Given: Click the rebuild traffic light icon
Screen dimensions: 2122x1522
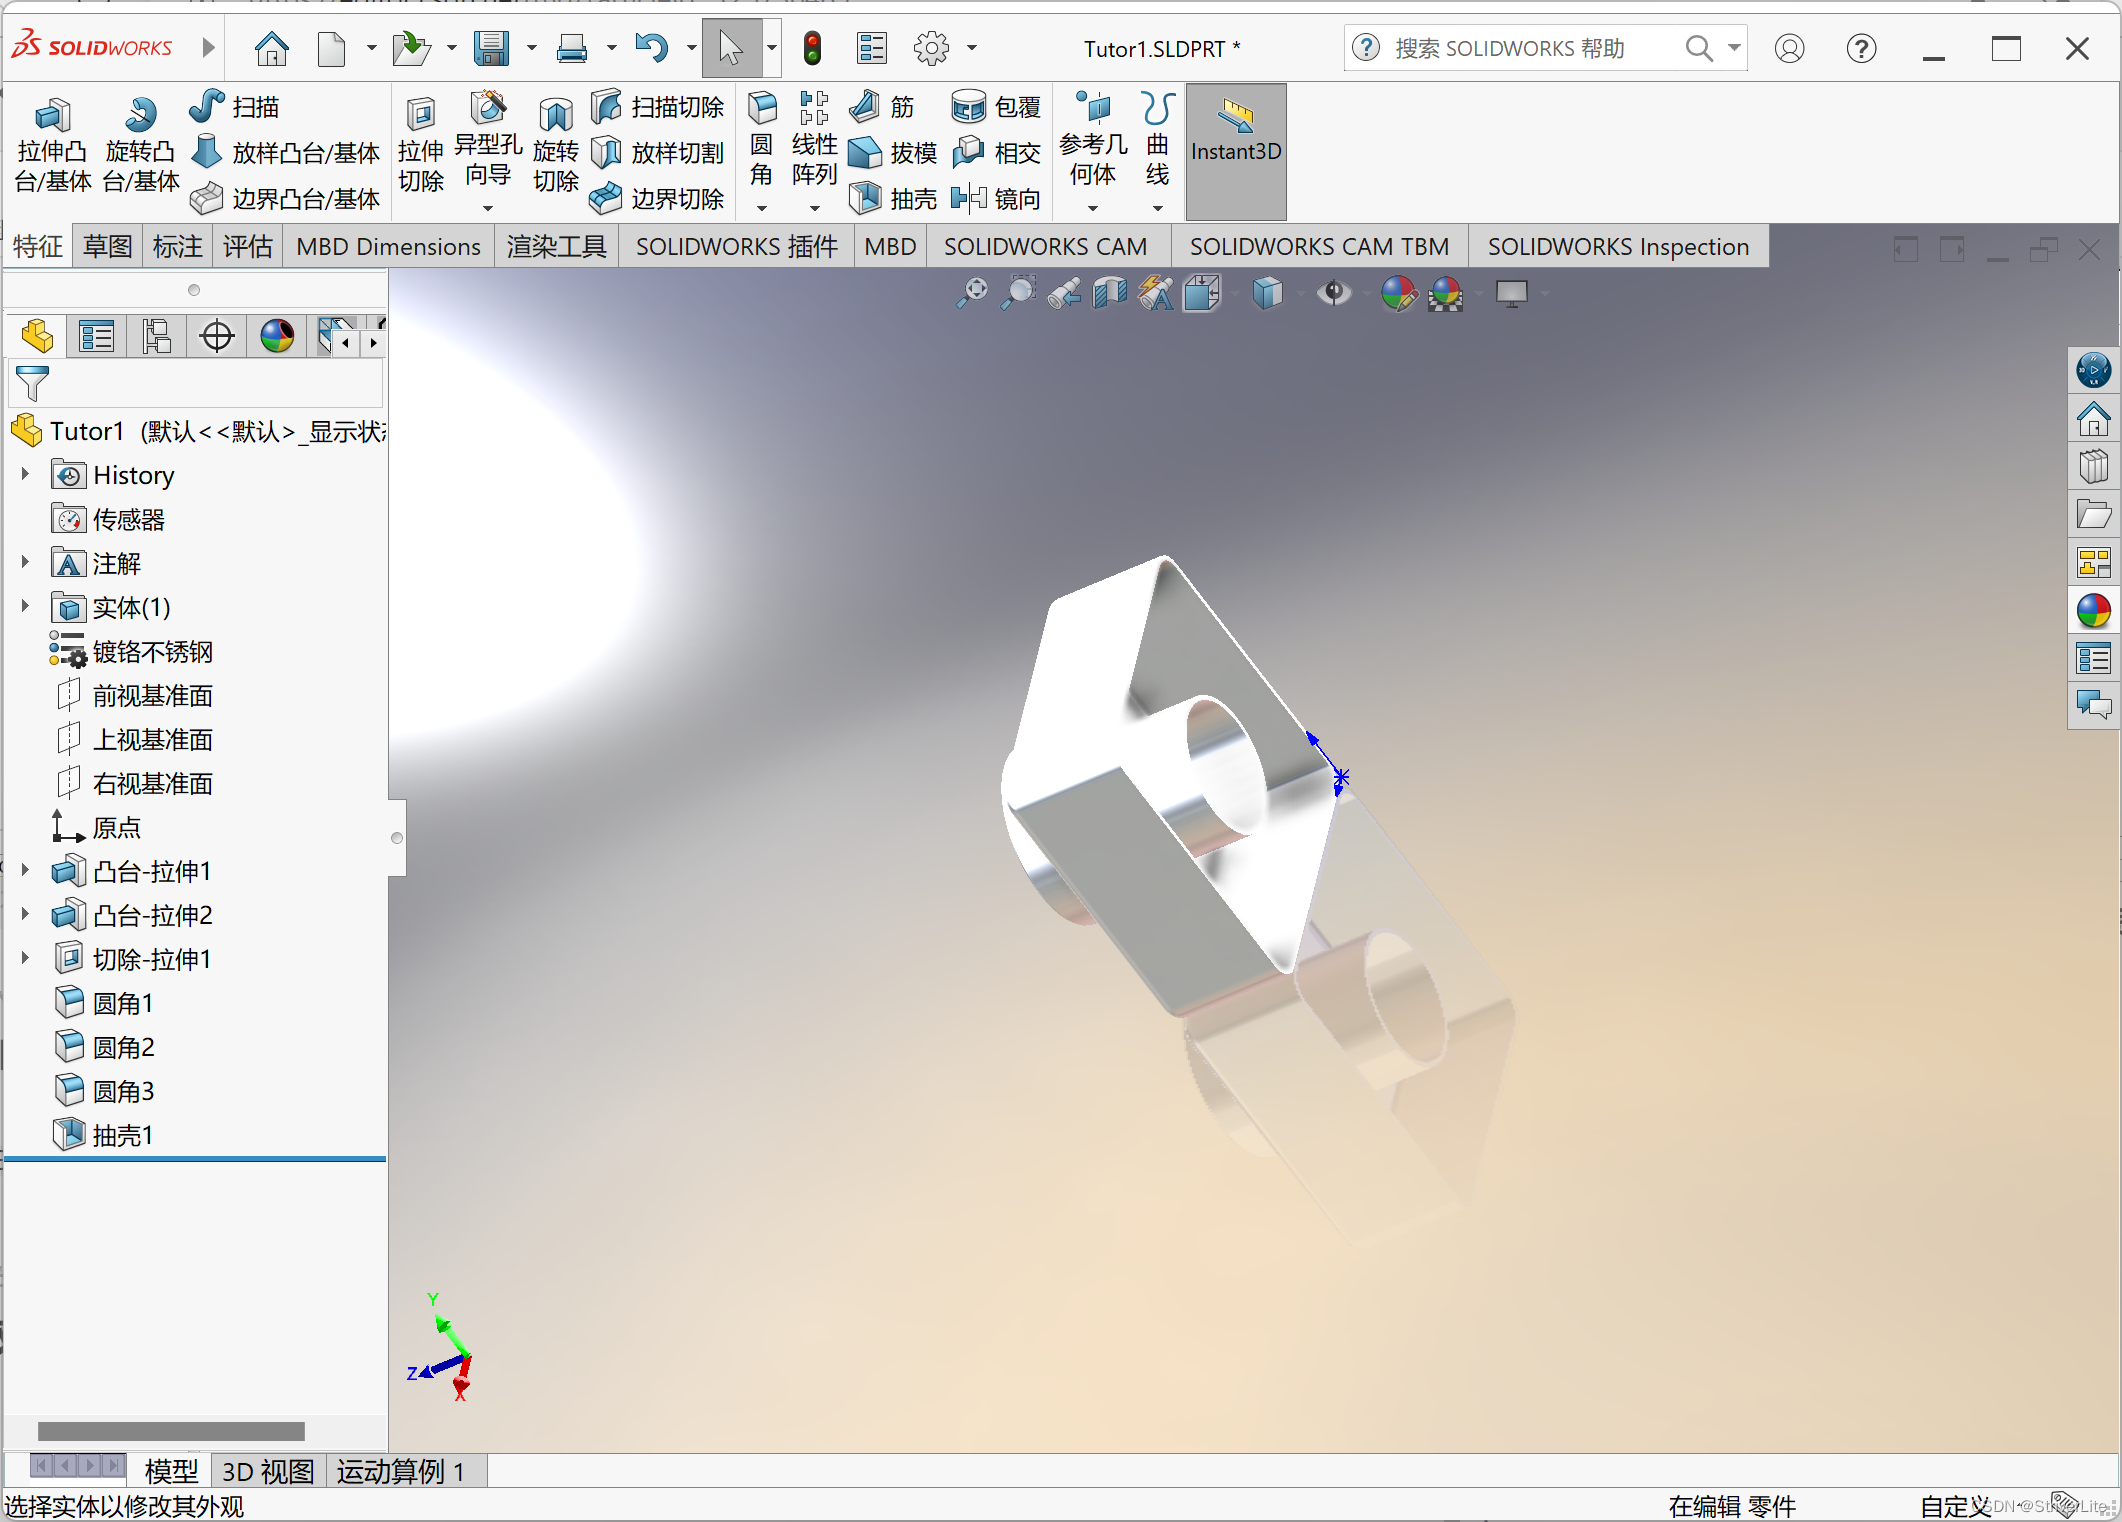Looking at the screenshot, I should click(x=812, y=48).
